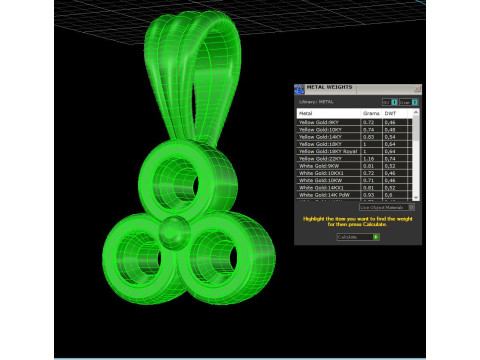Toggle the Use Object Materials option
This screenshot has width=480, height=360.
[387, 207]
